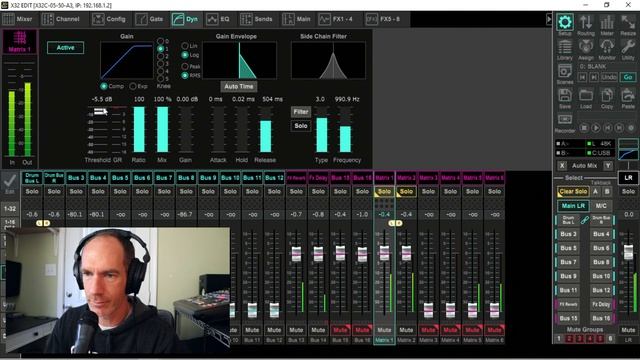Open the Main tab
Image resolution: width=640 pixels, height=360 pixels.
(x=296, y=19)
